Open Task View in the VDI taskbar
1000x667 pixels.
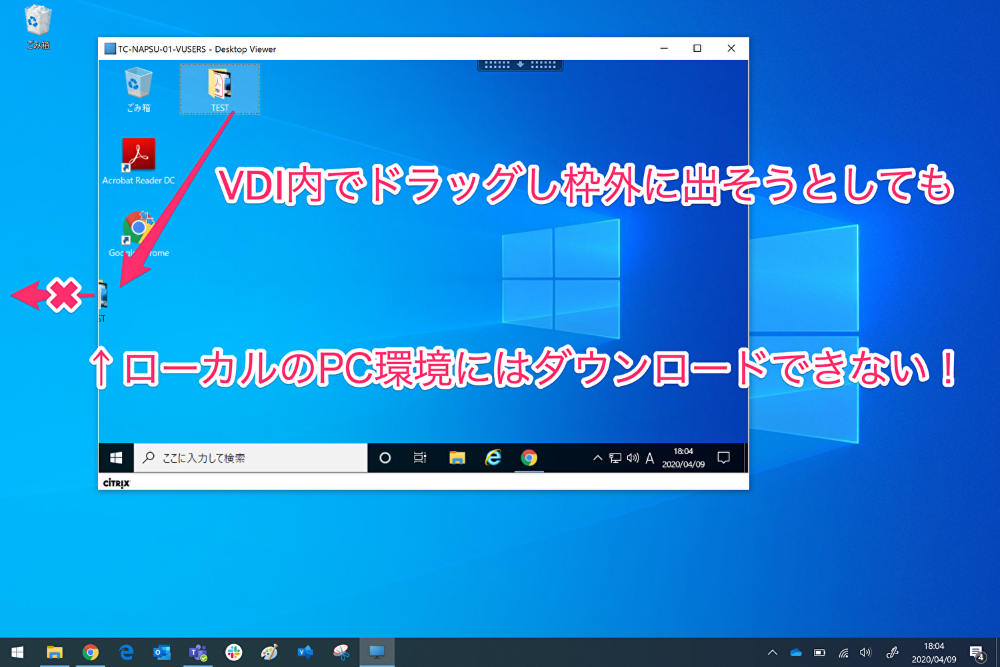420,458
